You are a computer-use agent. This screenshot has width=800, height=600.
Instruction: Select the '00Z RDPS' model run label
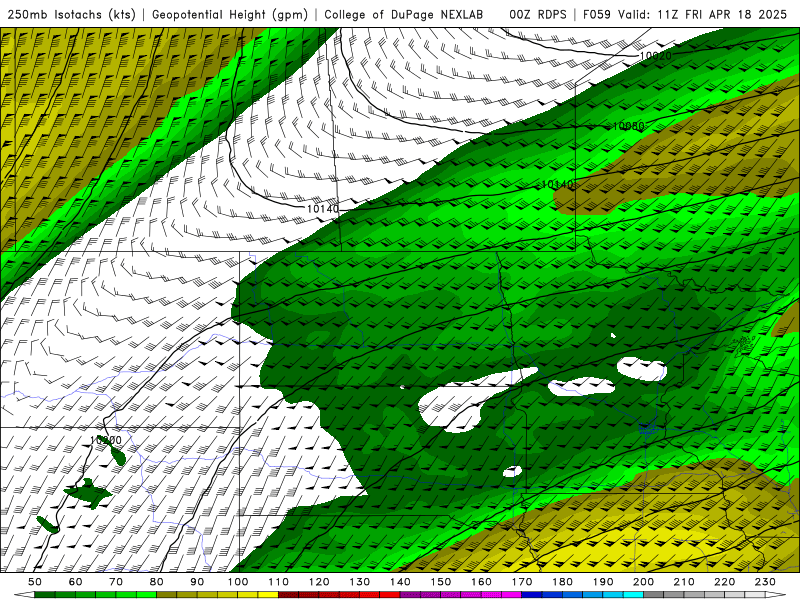click(538, 15)
